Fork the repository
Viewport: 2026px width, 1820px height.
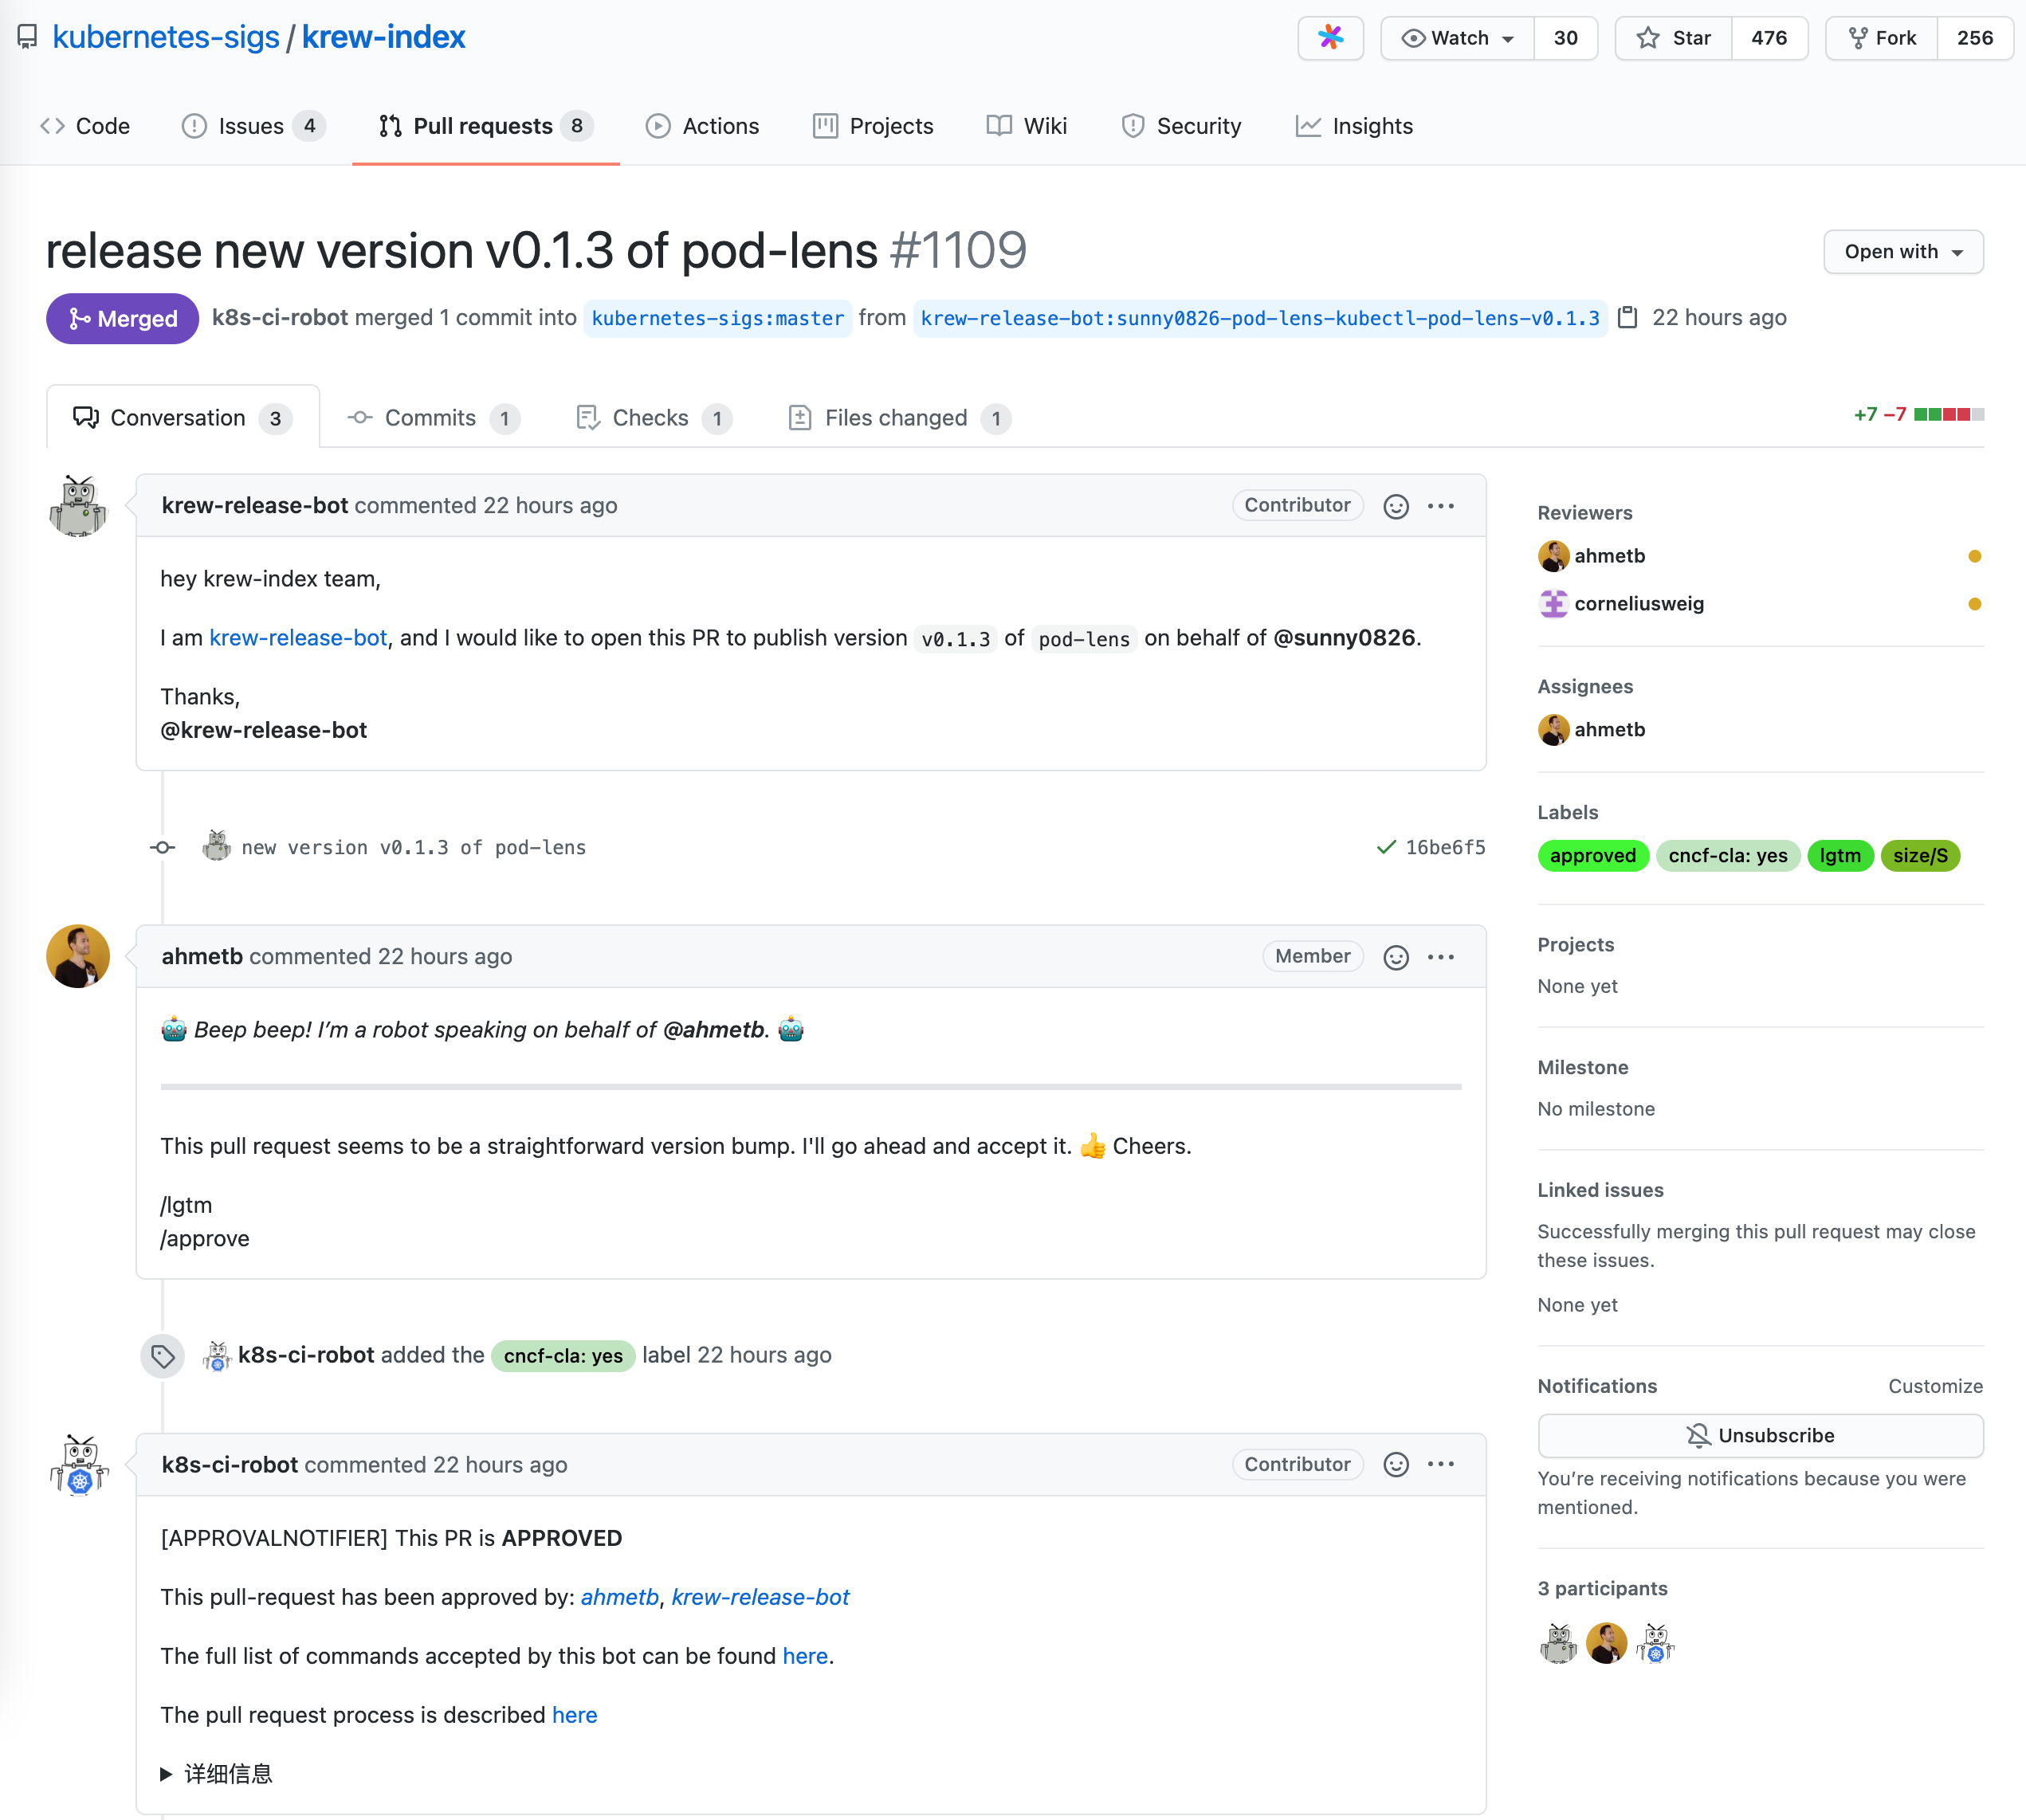(x=1882, y=38)
